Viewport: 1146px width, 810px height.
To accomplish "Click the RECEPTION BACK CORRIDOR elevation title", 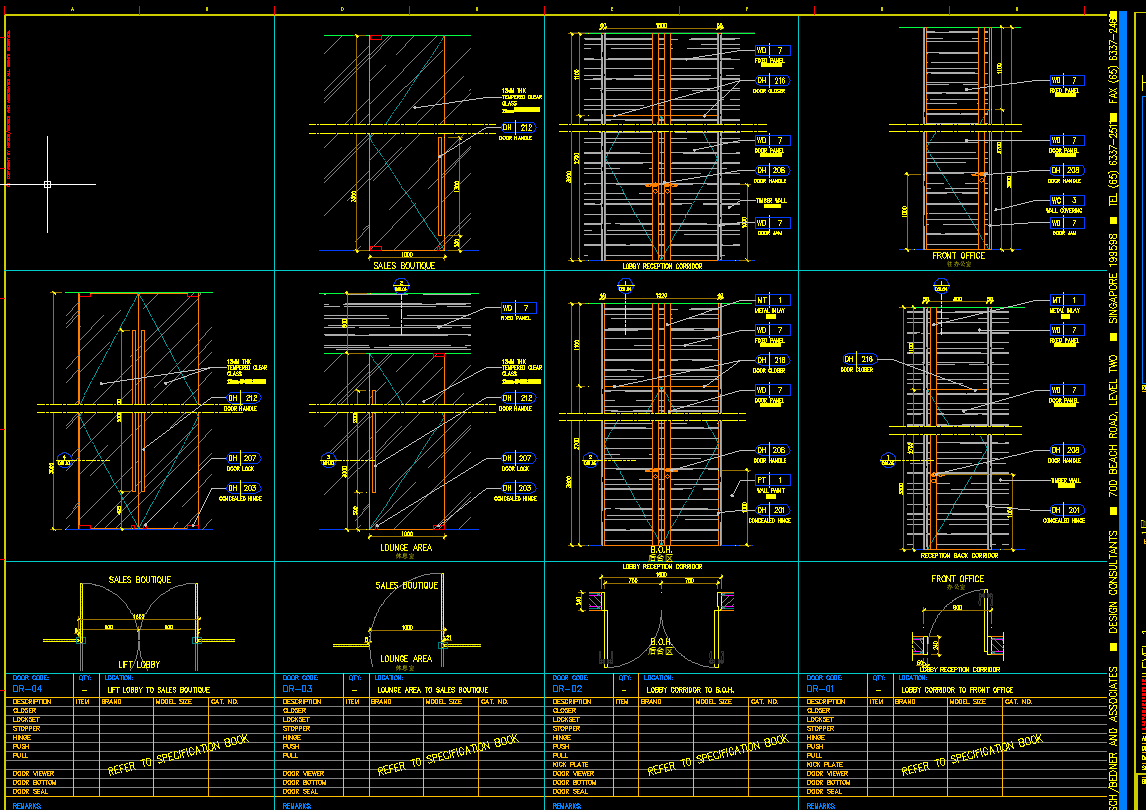I will [x=959, y=556].
